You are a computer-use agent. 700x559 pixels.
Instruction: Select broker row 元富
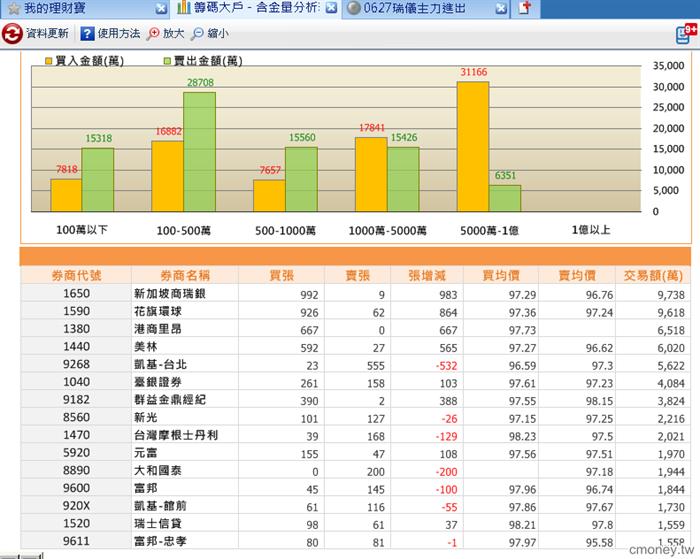[x=355, y=453]
